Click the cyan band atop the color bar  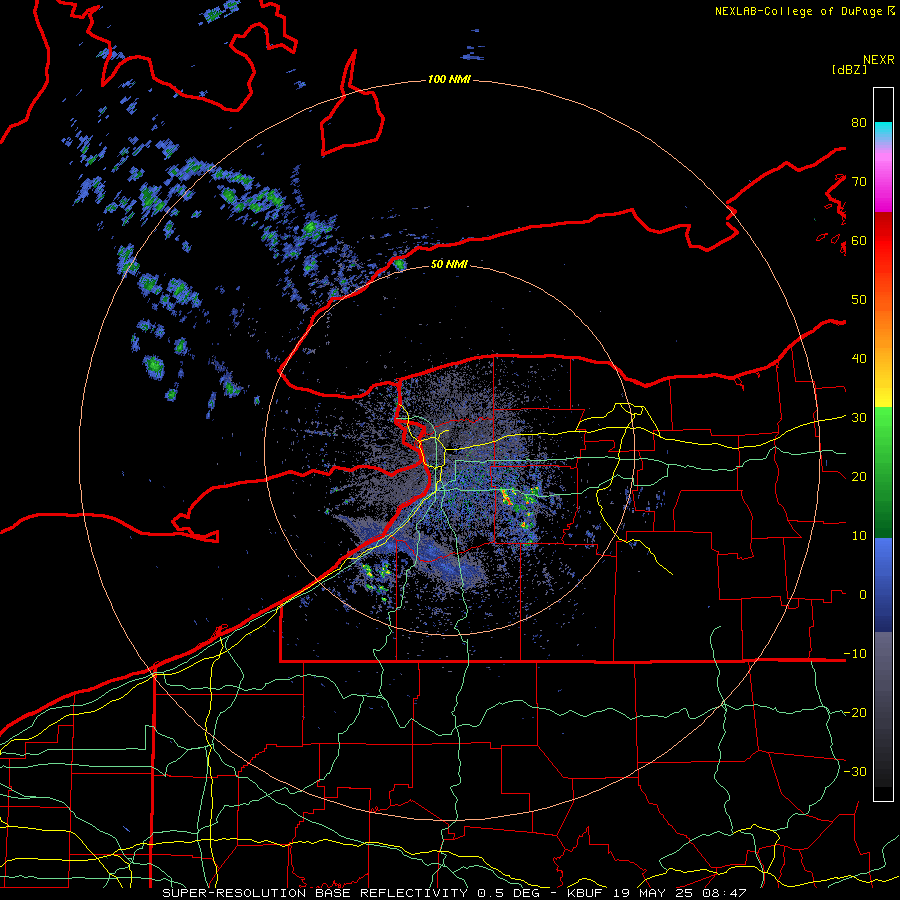(883, 131)
